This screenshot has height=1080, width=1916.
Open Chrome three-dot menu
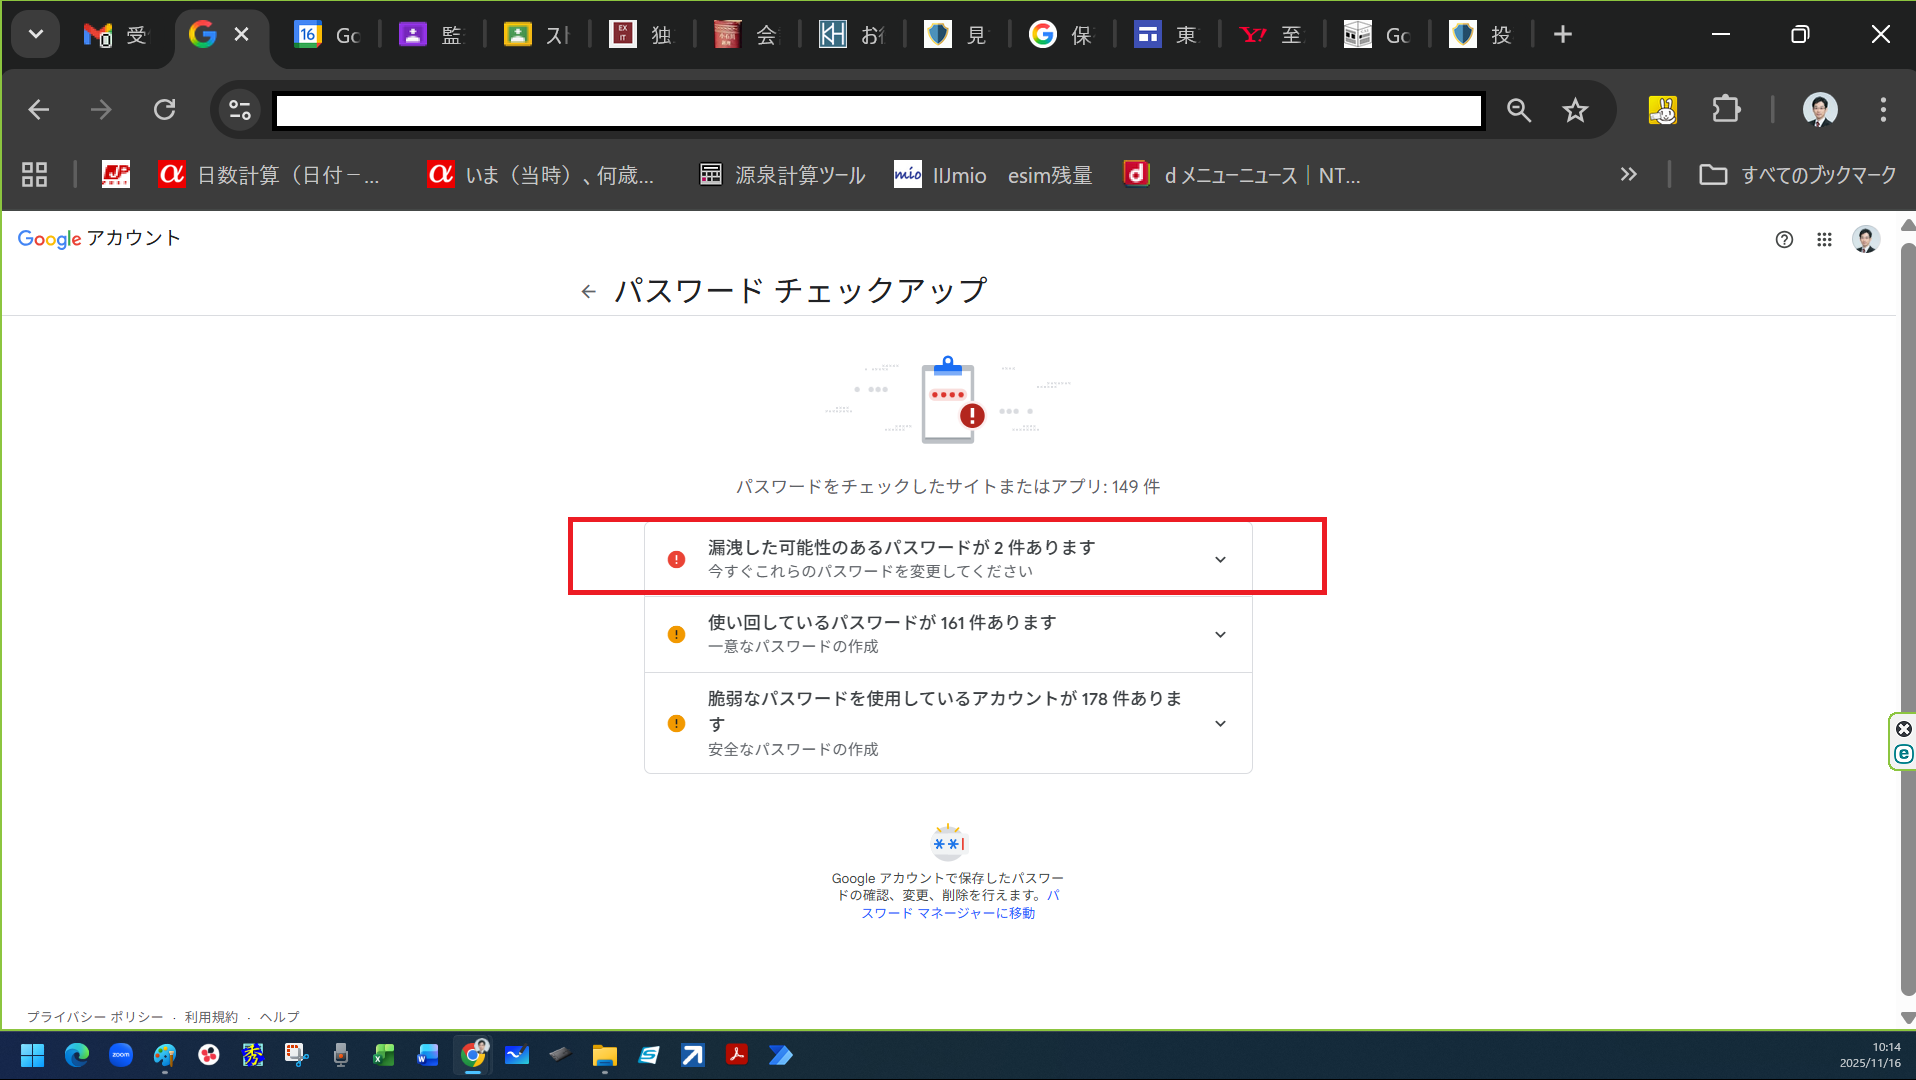[1882, 110]
